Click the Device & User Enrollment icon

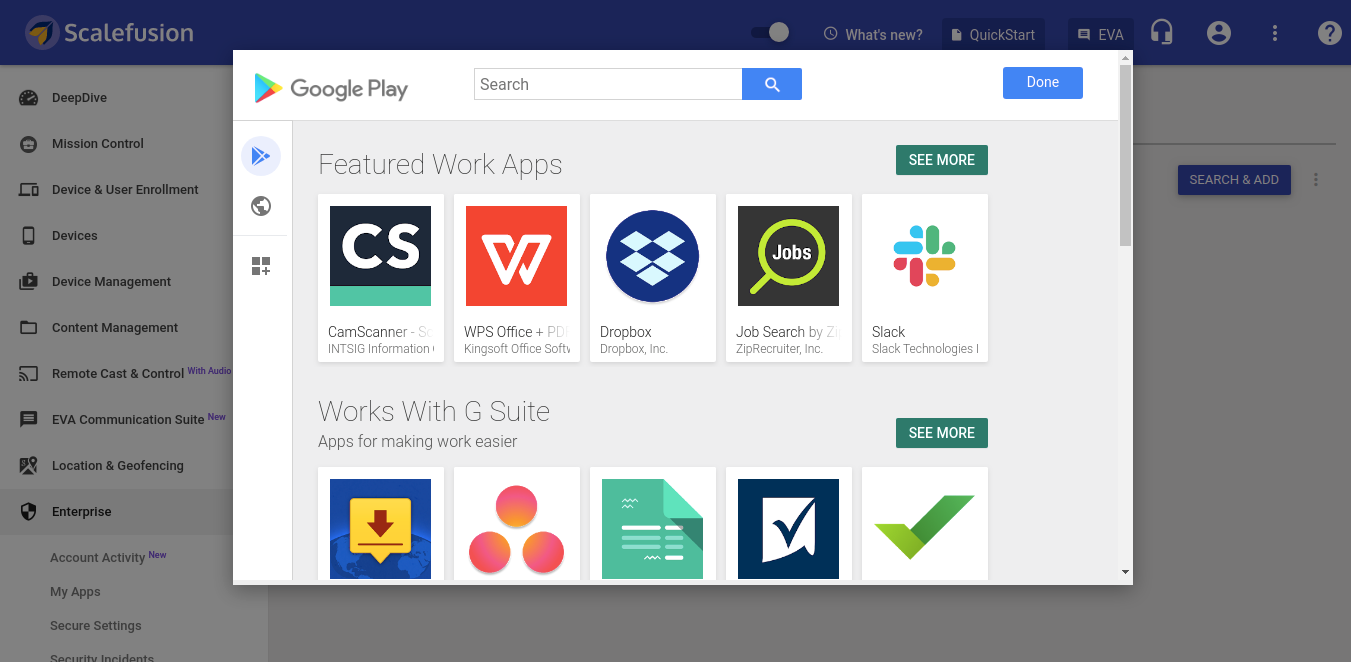click(29, 190)
